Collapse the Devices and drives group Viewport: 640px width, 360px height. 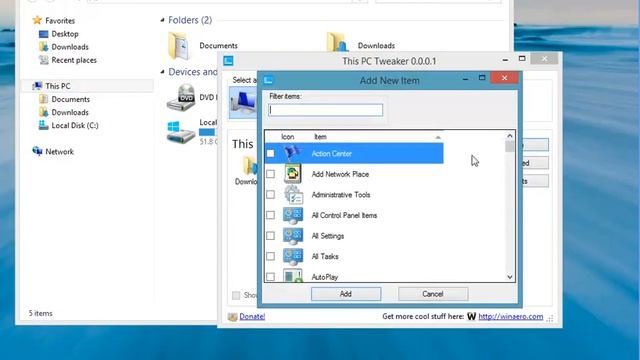point(162,72)
